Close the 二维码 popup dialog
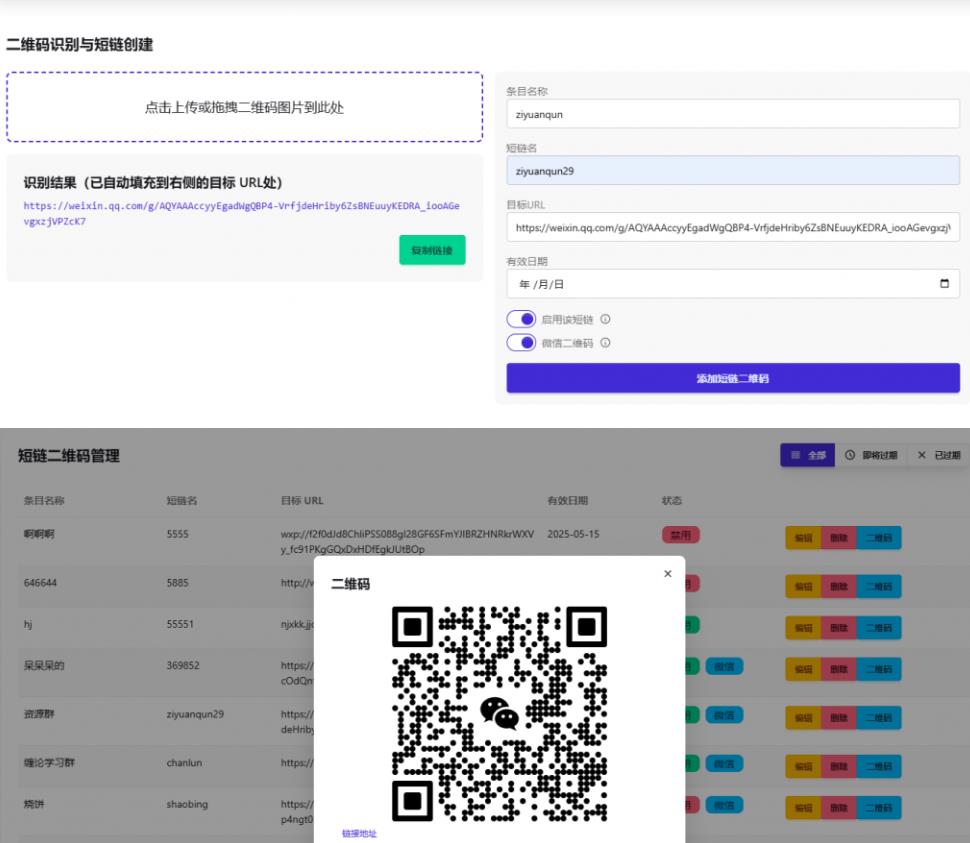 [x=667, y=574]
